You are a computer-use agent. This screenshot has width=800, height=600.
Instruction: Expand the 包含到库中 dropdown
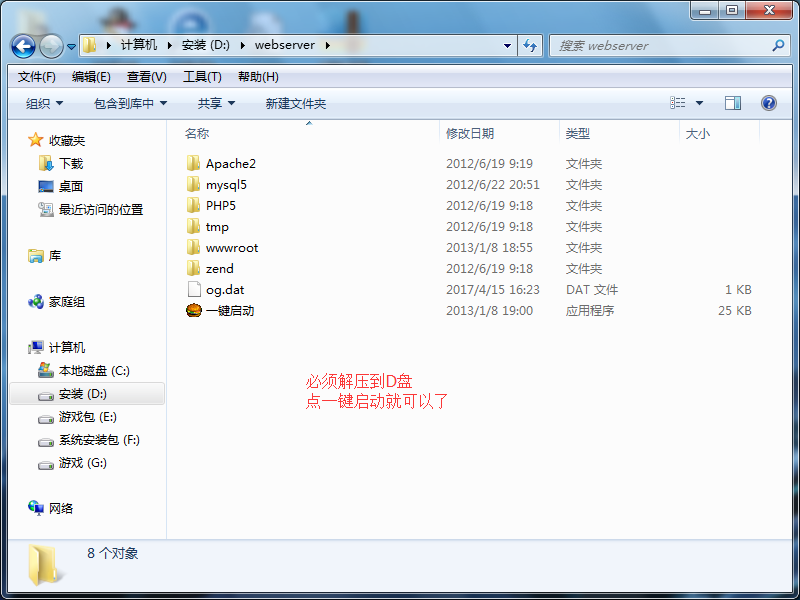coord(131,104)
